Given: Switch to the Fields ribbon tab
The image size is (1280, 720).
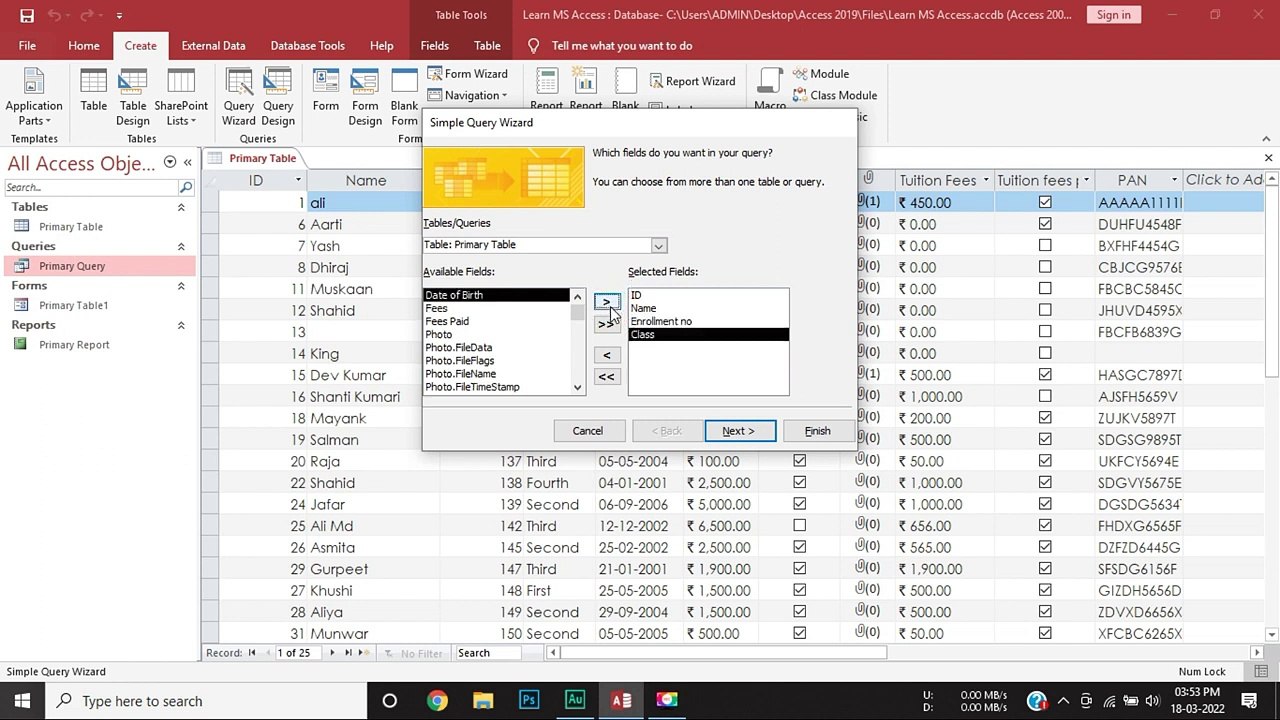Looking at the screenshot, I should 434,46.
